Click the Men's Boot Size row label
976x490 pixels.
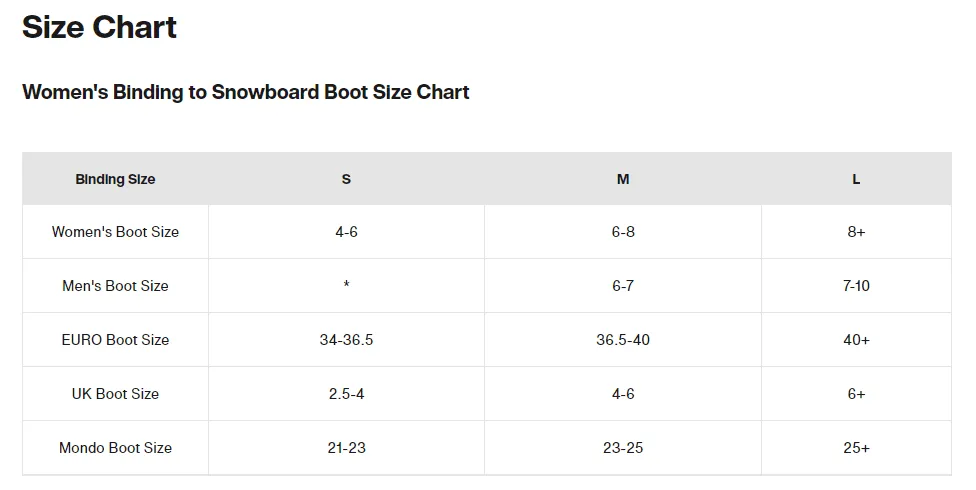(115, 286)
